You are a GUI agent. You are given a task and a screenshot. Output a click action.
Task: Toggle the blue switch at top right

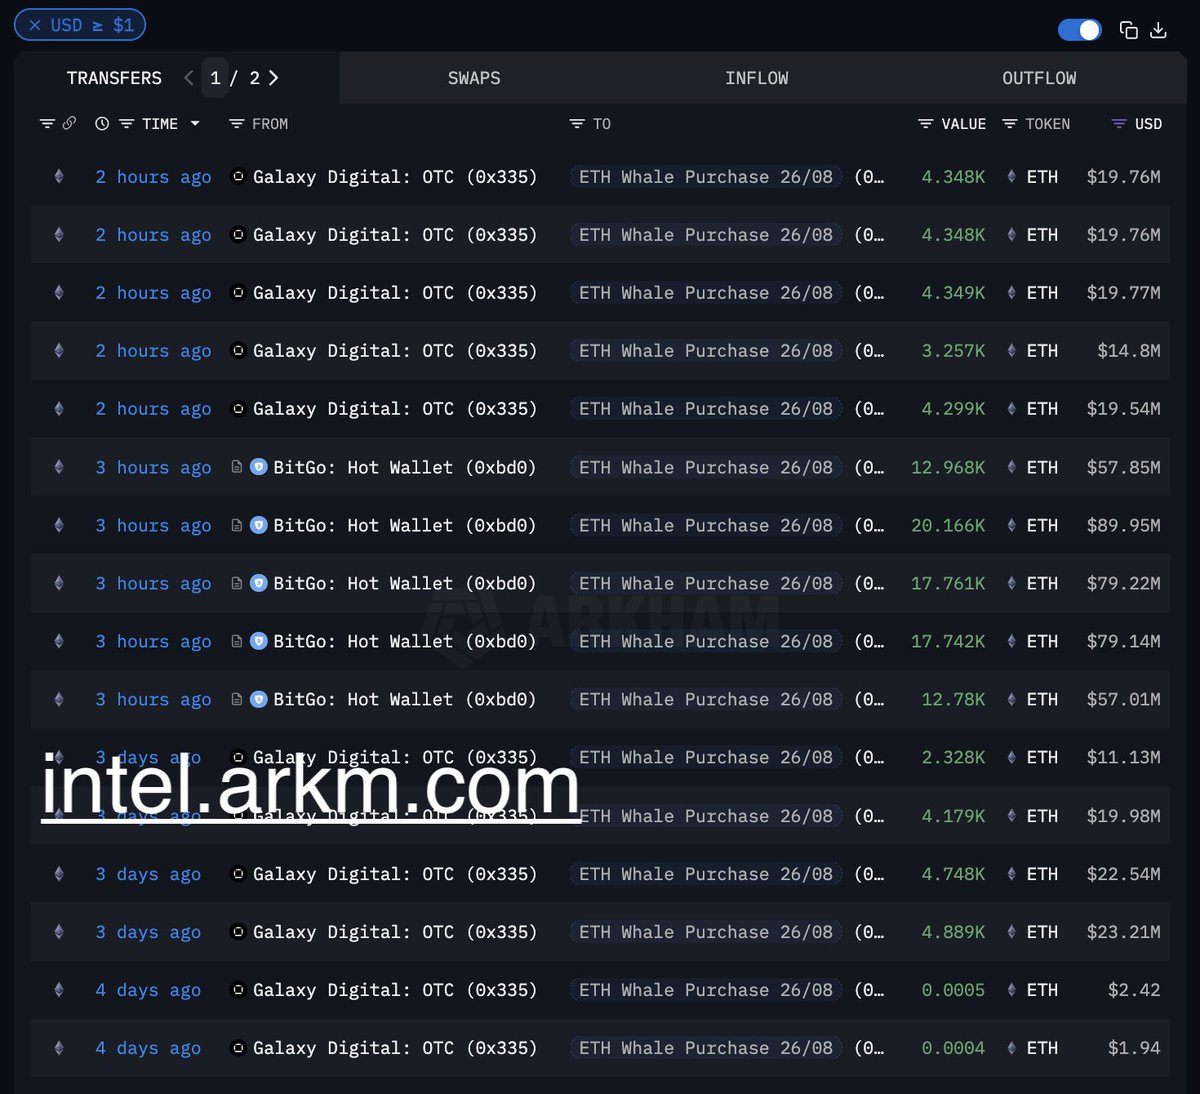1080,30
